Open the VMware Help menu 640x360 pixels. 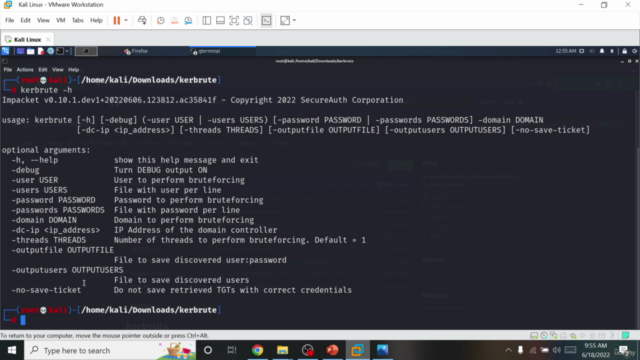click(x=96, y=20)
